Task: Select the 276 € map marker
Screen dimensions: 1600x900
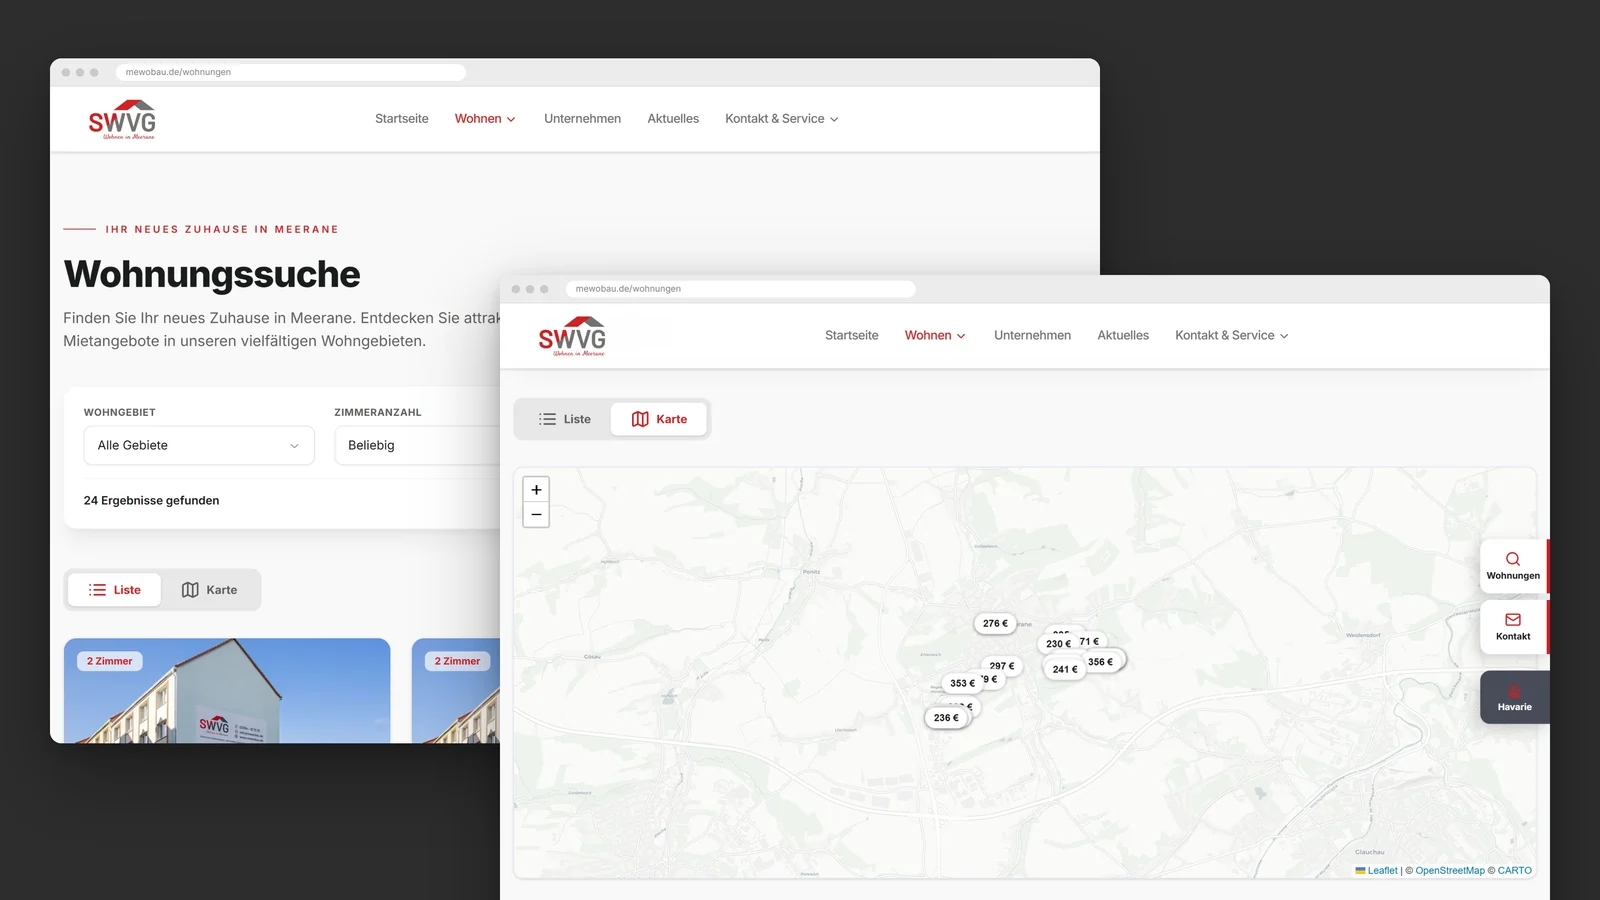Action: 995,623
